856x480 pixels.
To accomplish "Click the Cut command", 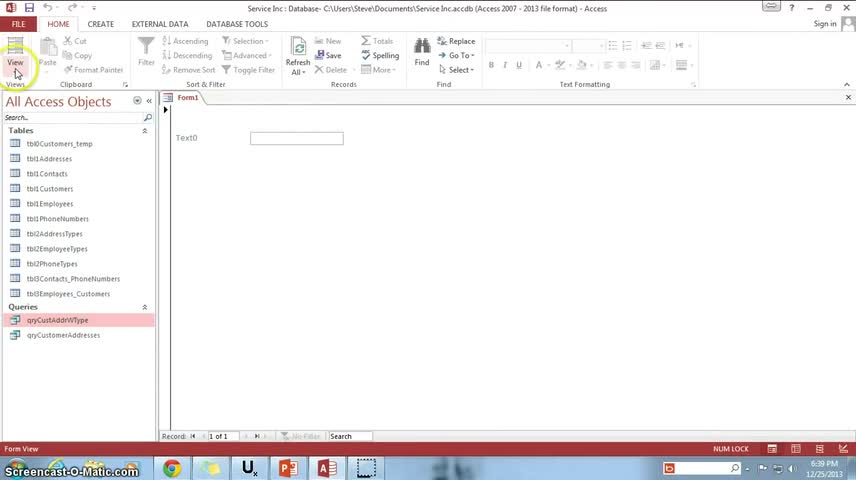I will click(x=75, y=41).
